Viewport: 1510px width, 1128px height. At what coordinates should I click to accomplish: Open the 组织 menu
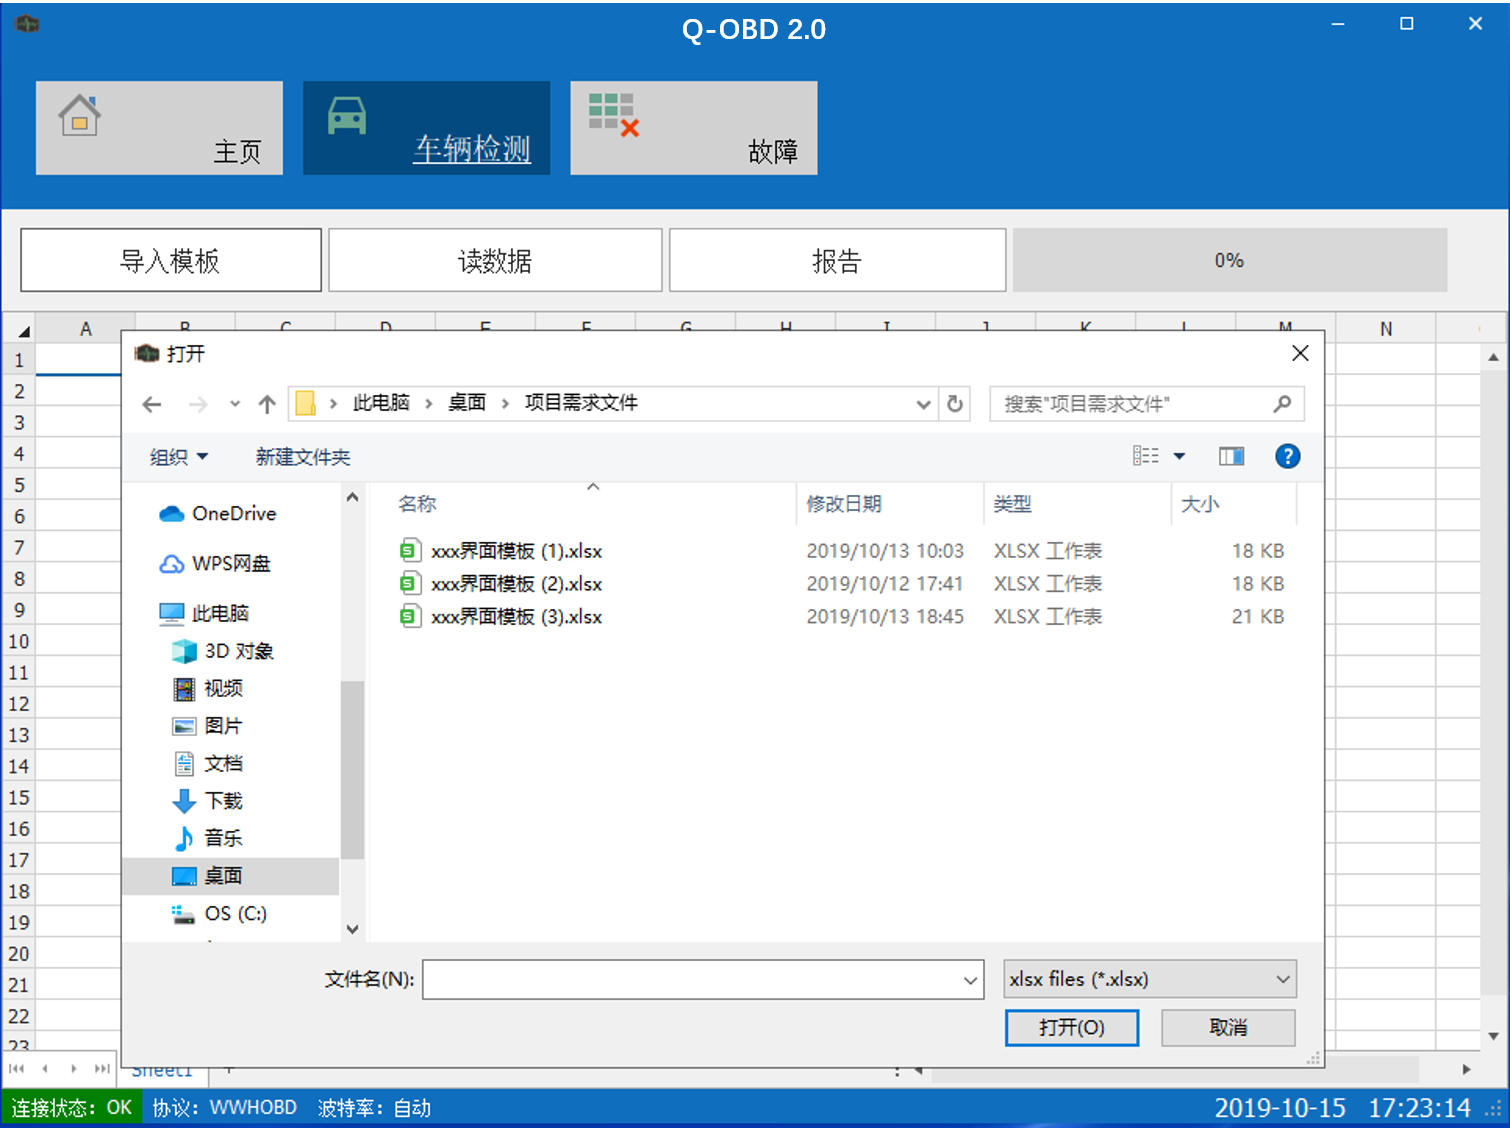(x=179, y=457)
